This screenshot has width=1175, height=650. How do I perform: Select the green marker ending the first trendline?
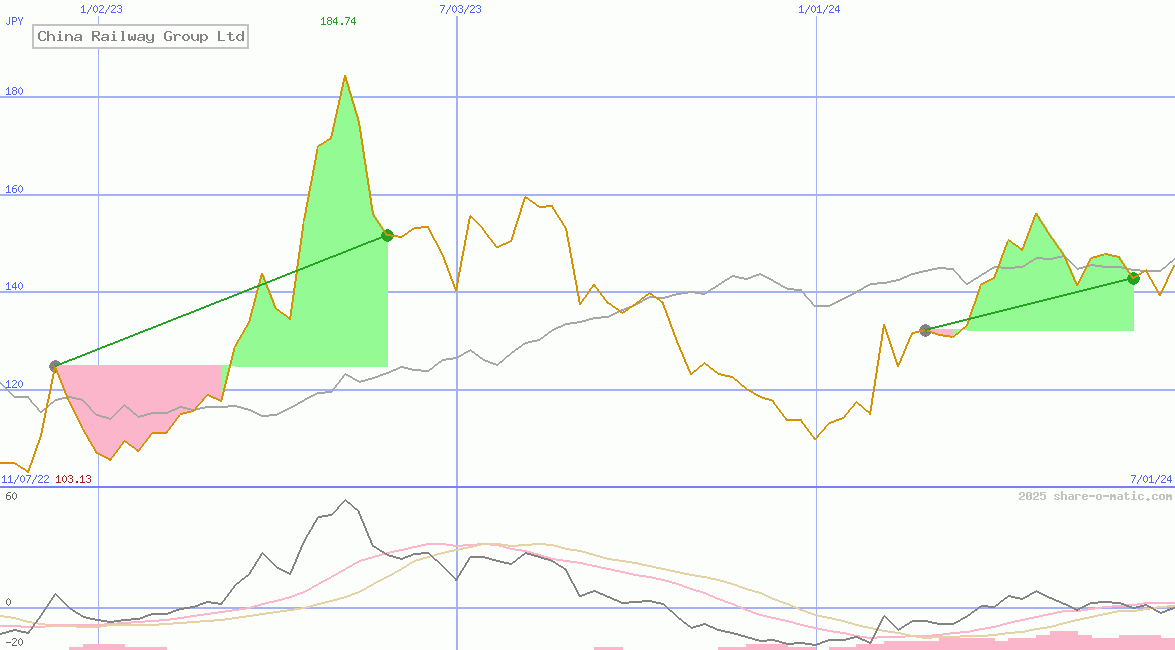coord(386,235)
